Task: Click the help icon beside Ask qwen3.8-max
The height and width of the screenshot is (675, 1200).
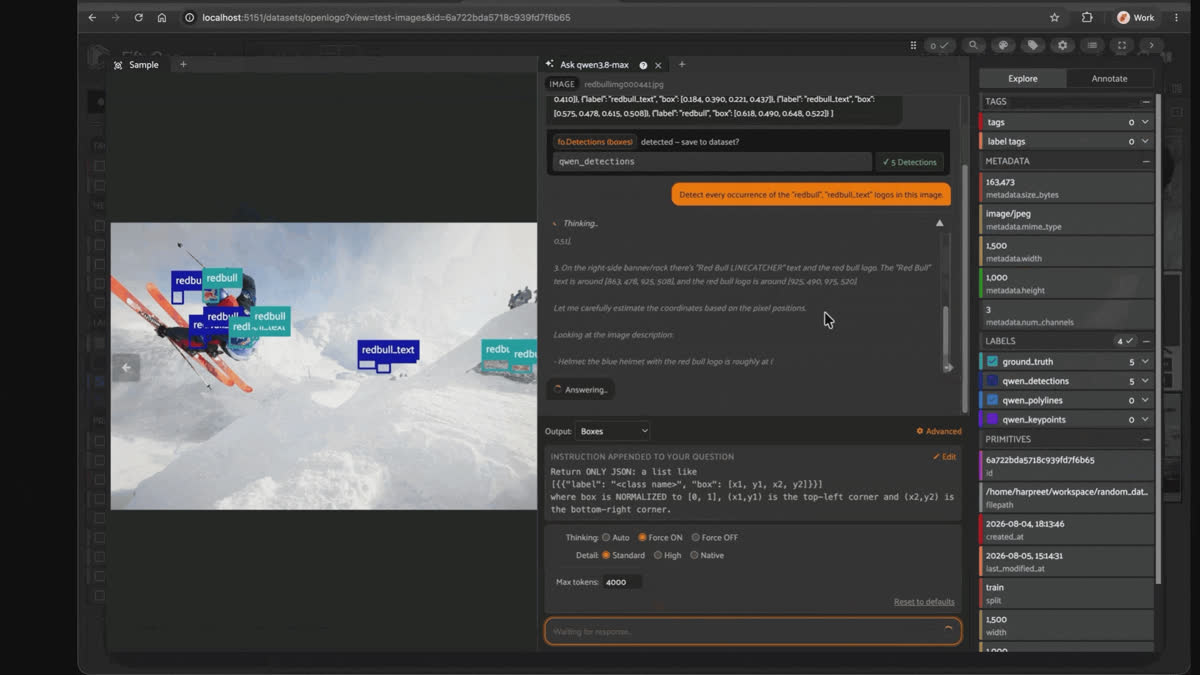Action: pyautogui.click(x=643, y=65)
